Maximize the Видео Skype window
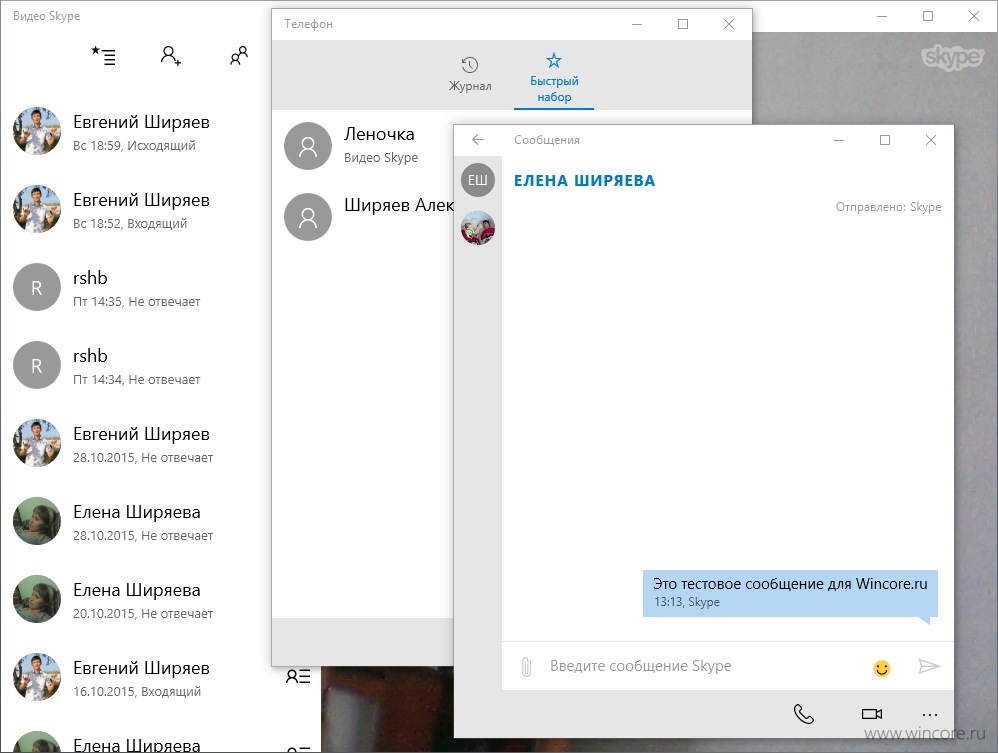The height and width of the screenshot is (753, 998). [x=928, y=17]
